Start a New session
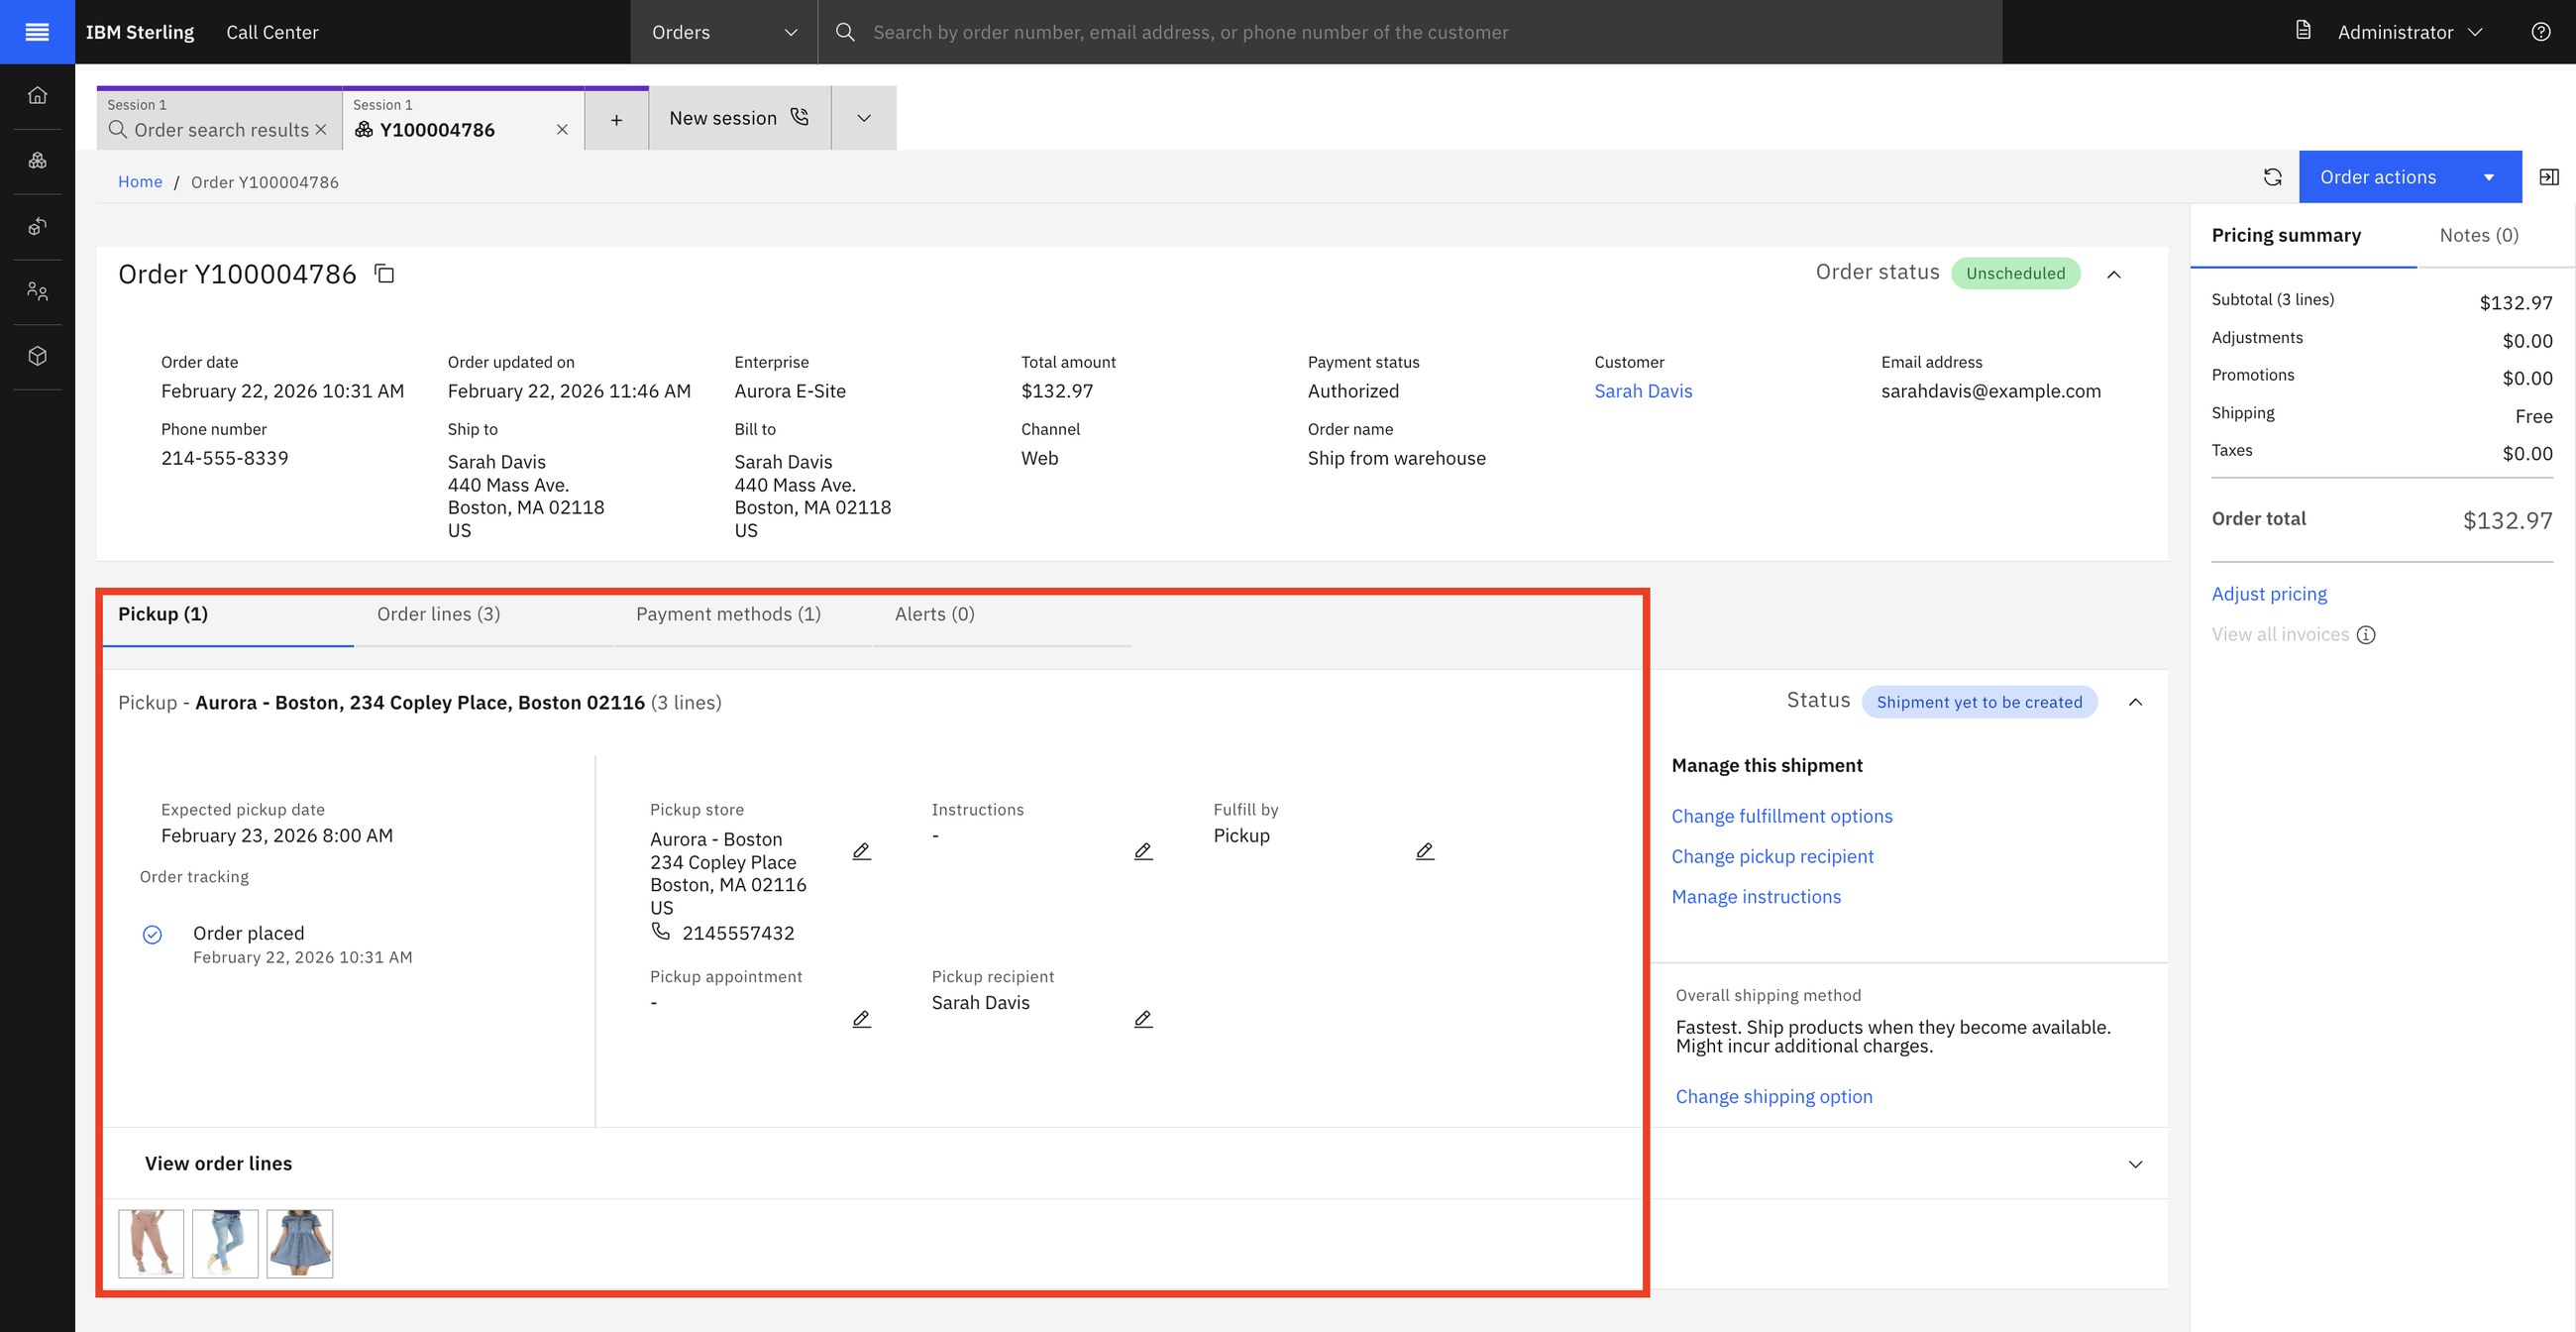2576x1332 pixels. point(739,119)
